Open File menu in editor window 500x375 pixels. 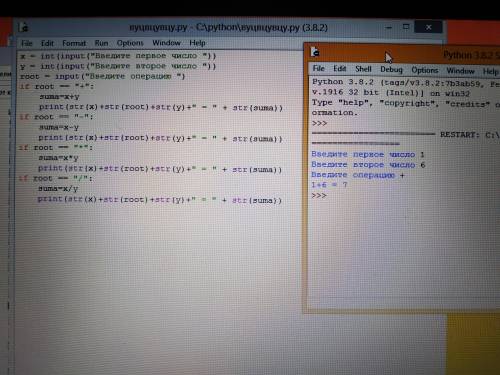tap(27, 43)
